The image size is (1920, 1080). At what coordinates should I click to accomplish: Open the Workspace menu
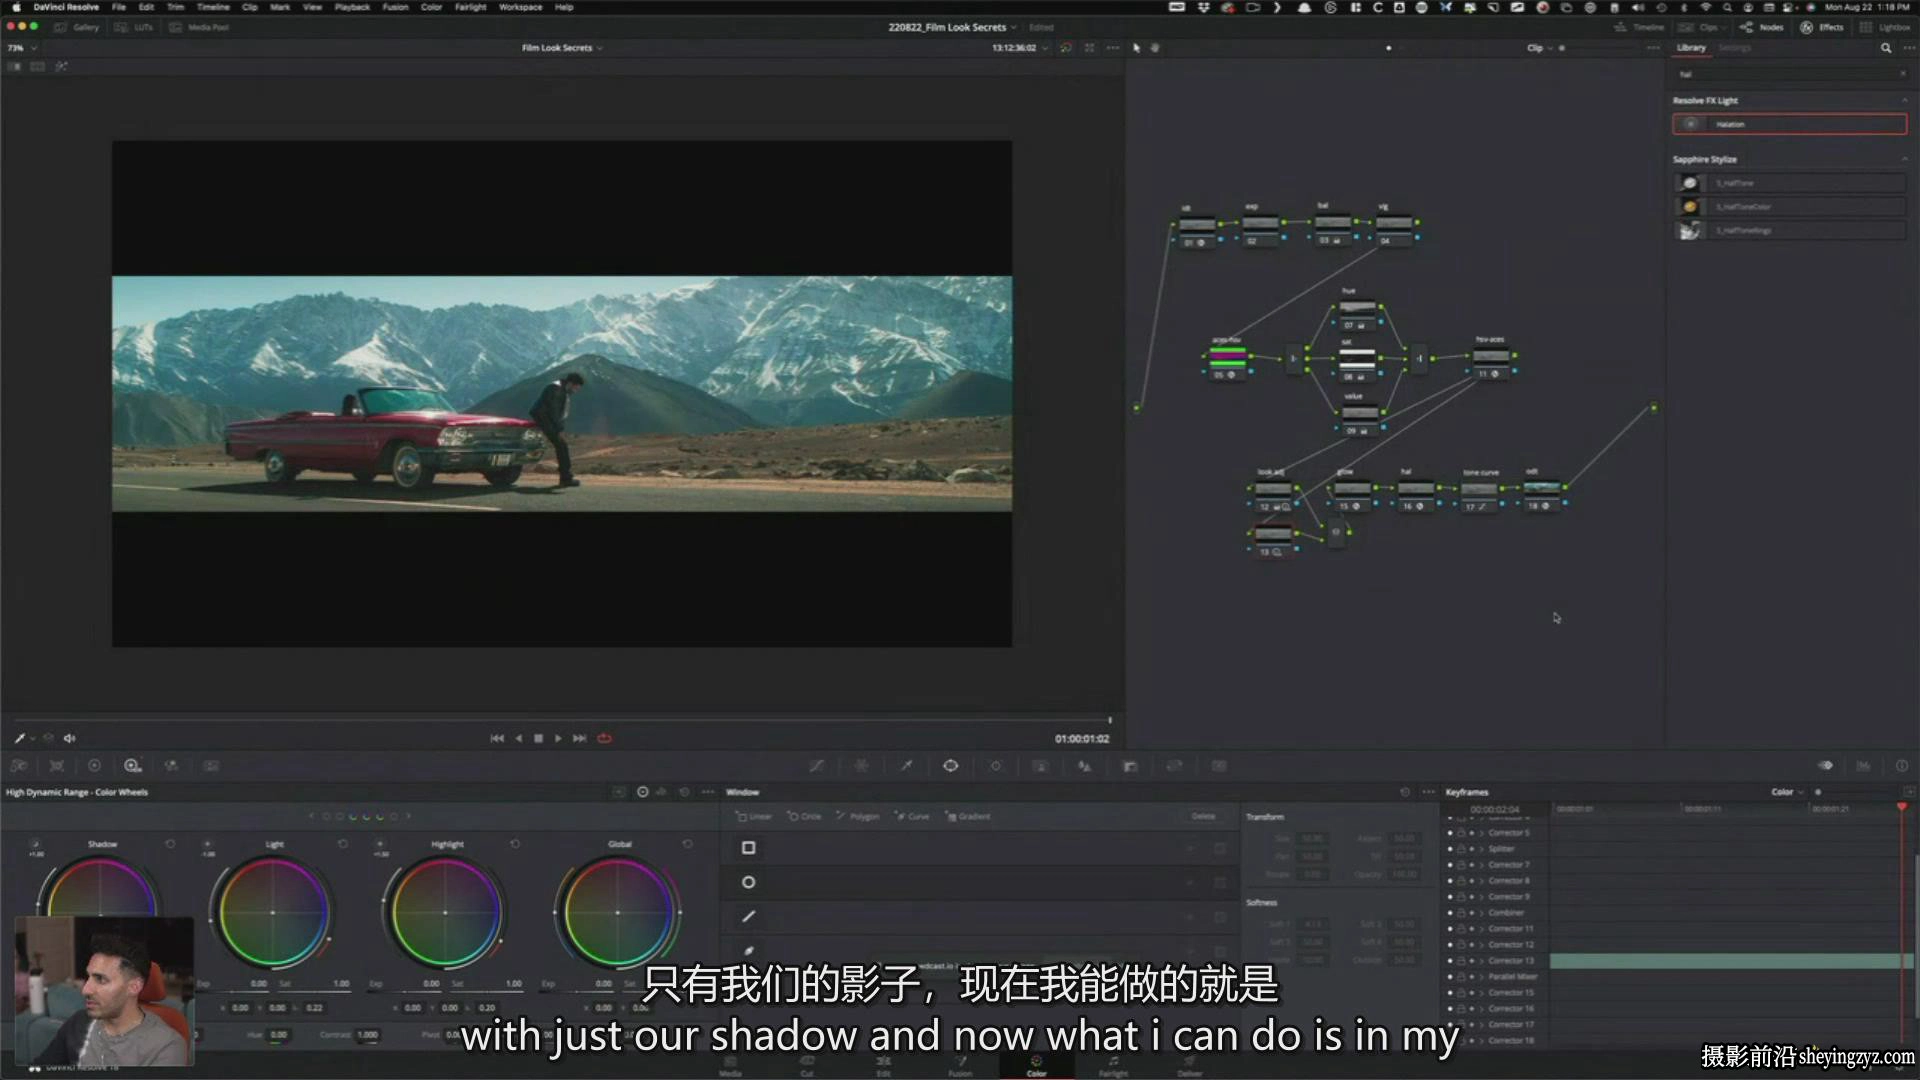coord(520,7)
